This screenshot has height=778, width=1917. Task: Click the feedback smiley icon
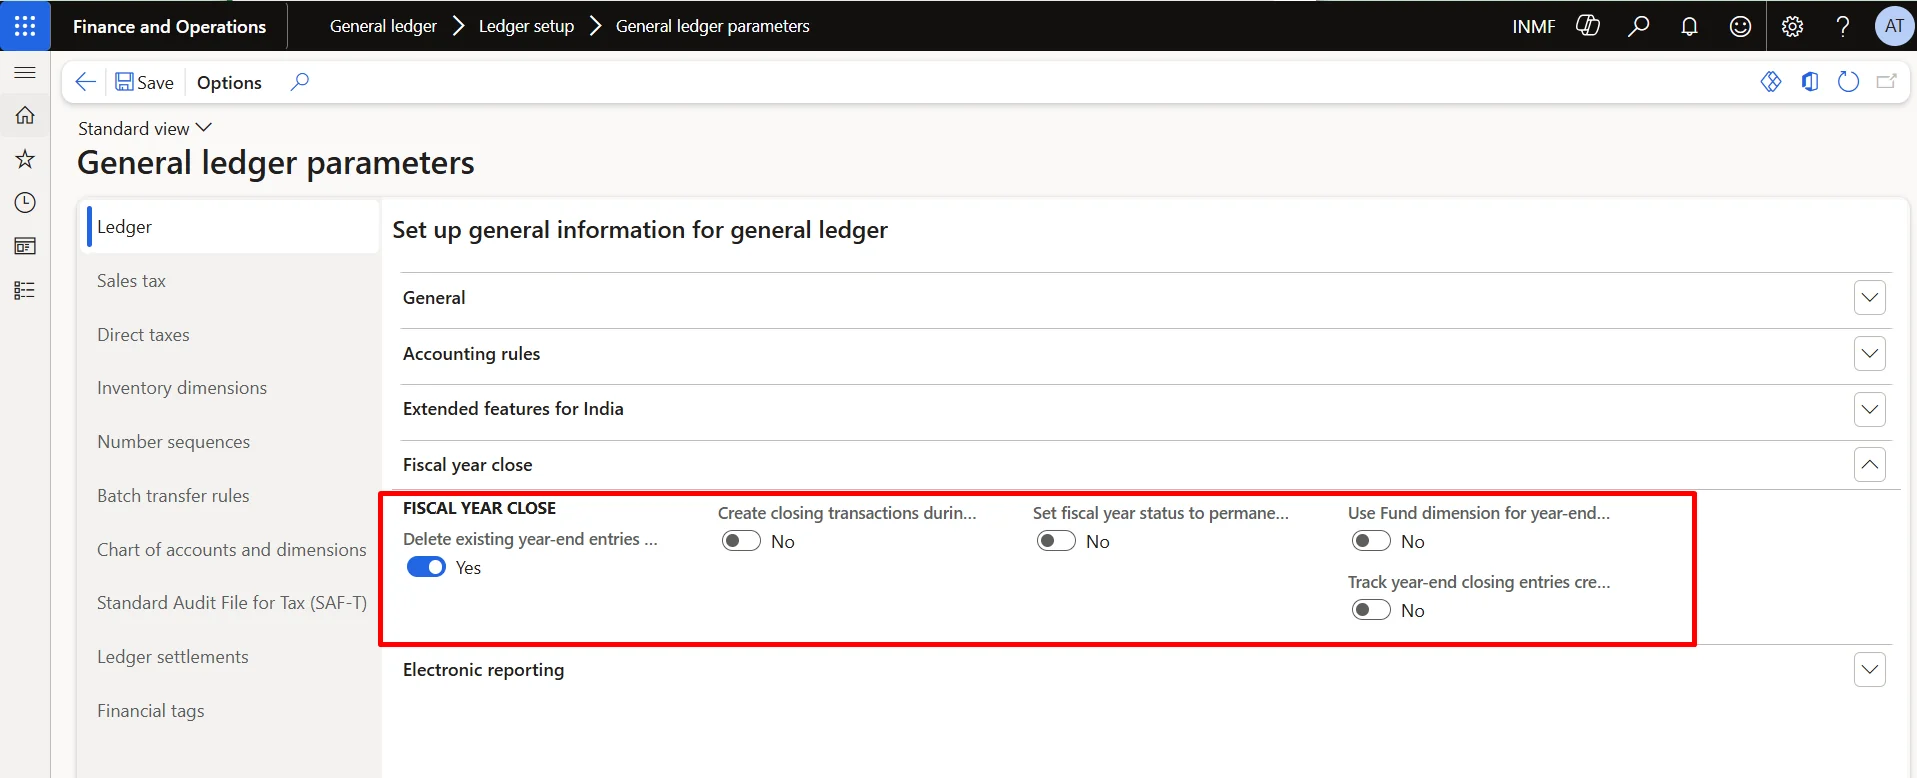click(x=1740, y=26)
